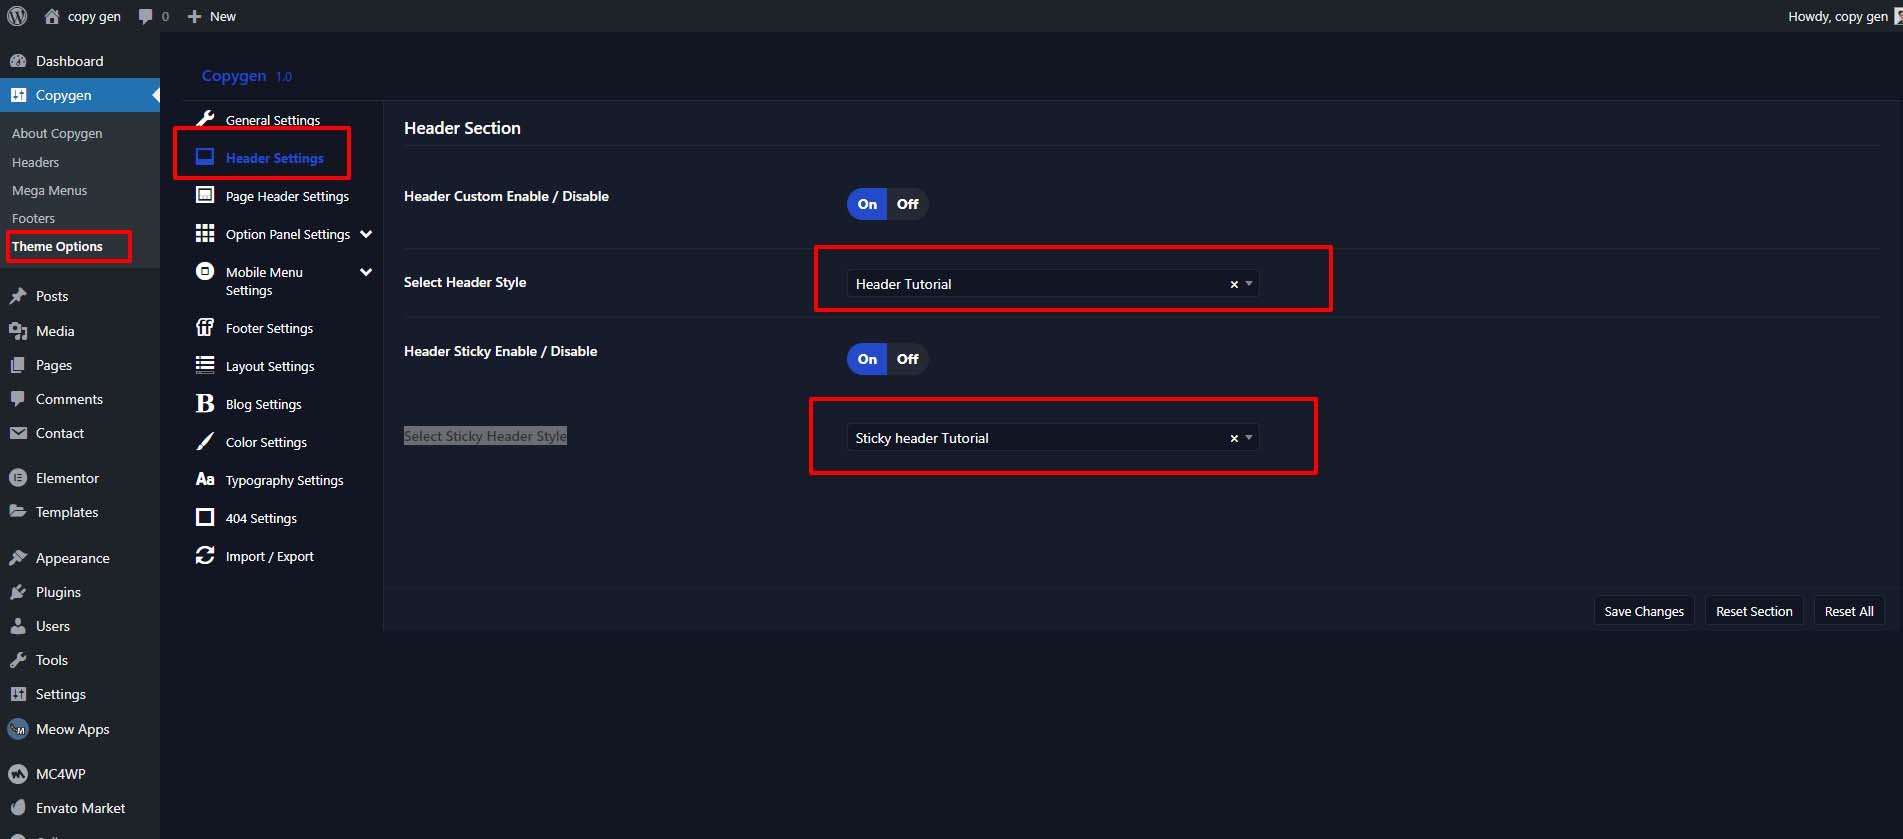Image resolution: width=1903 pixels, height=839 pixels.
Task: Open the Howdy, copy gen account link
Action: tap(1843, 16)
